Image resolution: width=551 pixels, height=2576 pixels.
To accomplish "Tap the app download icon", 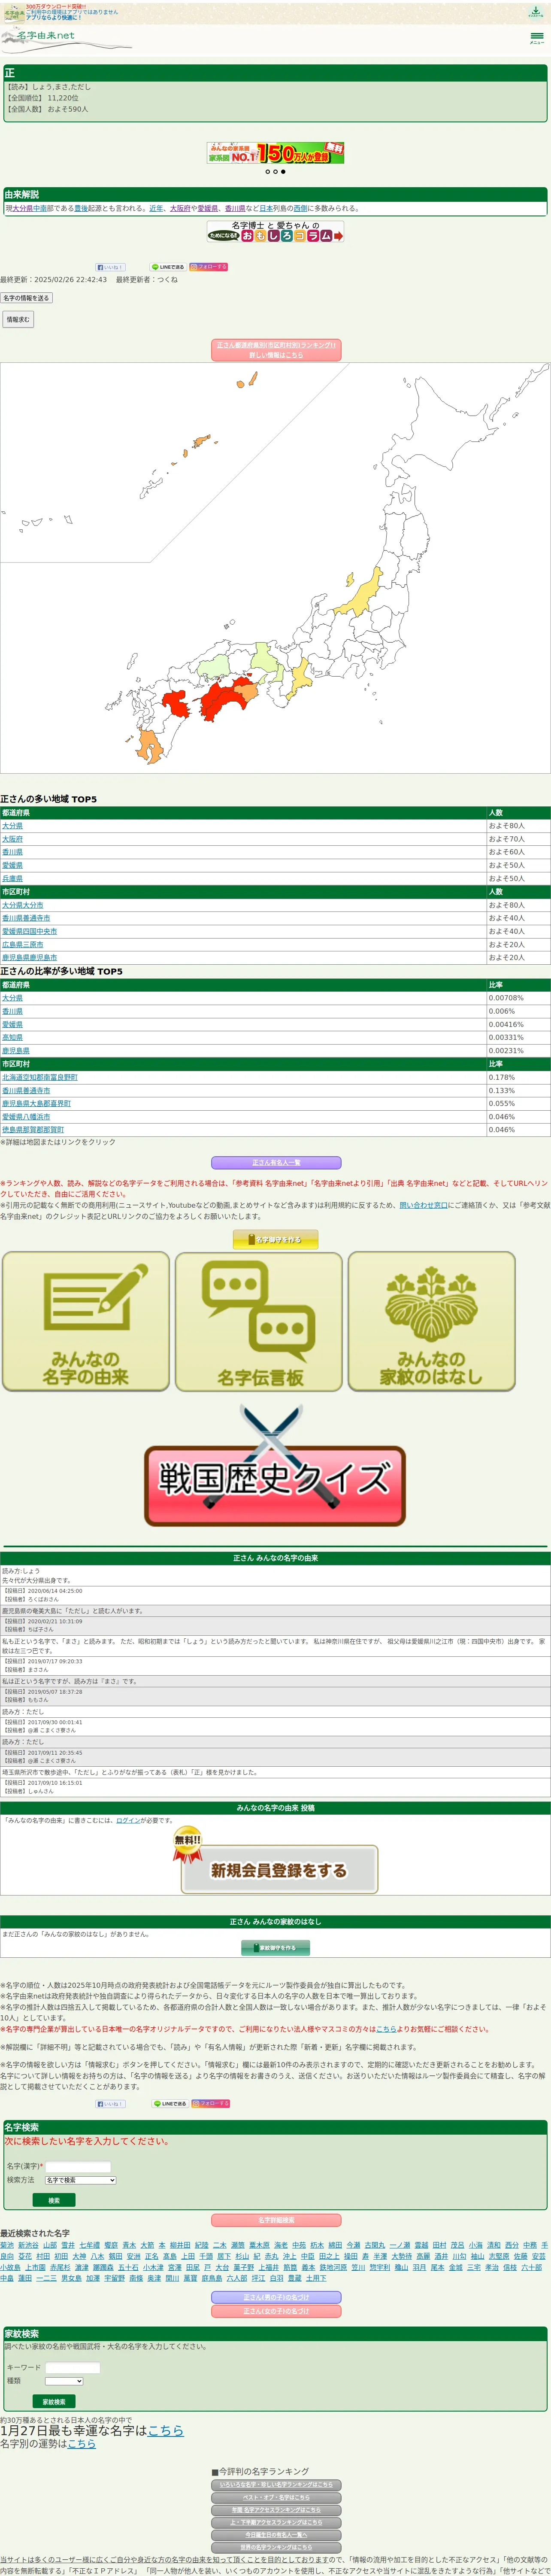I will pos(536,12).
